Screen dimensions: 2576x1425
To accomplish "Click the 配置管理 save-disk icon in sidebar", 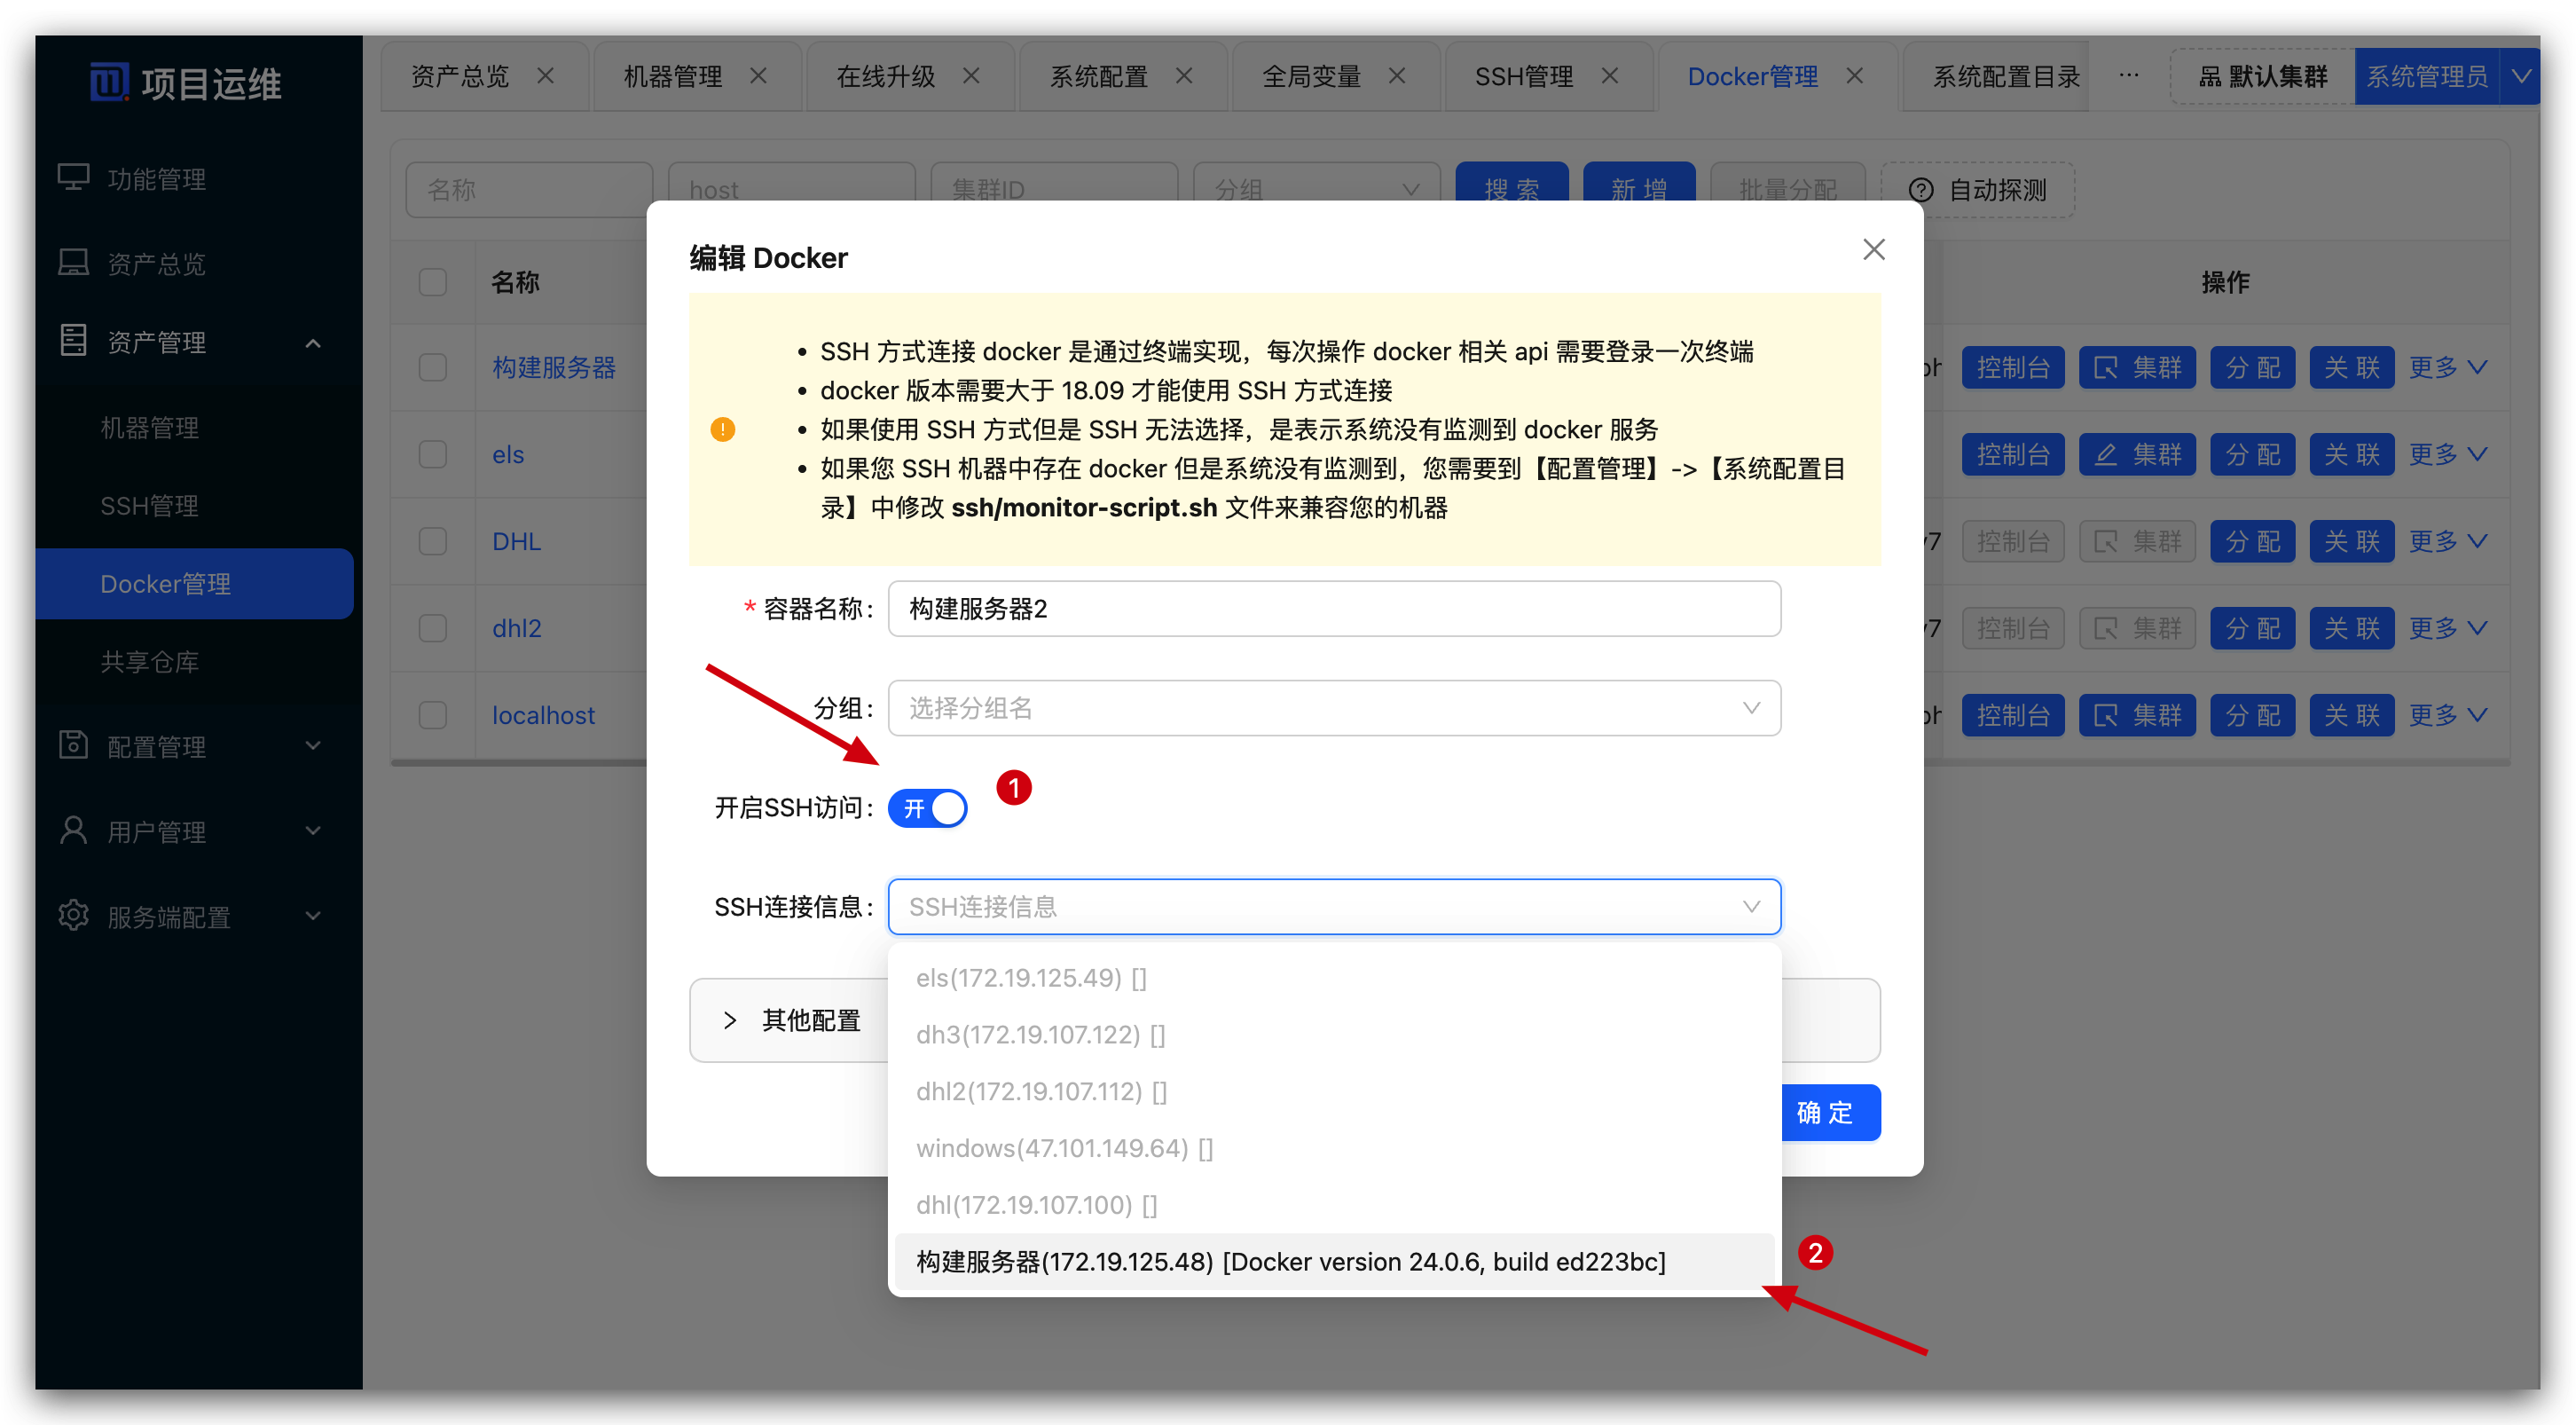I will (73, 745).
